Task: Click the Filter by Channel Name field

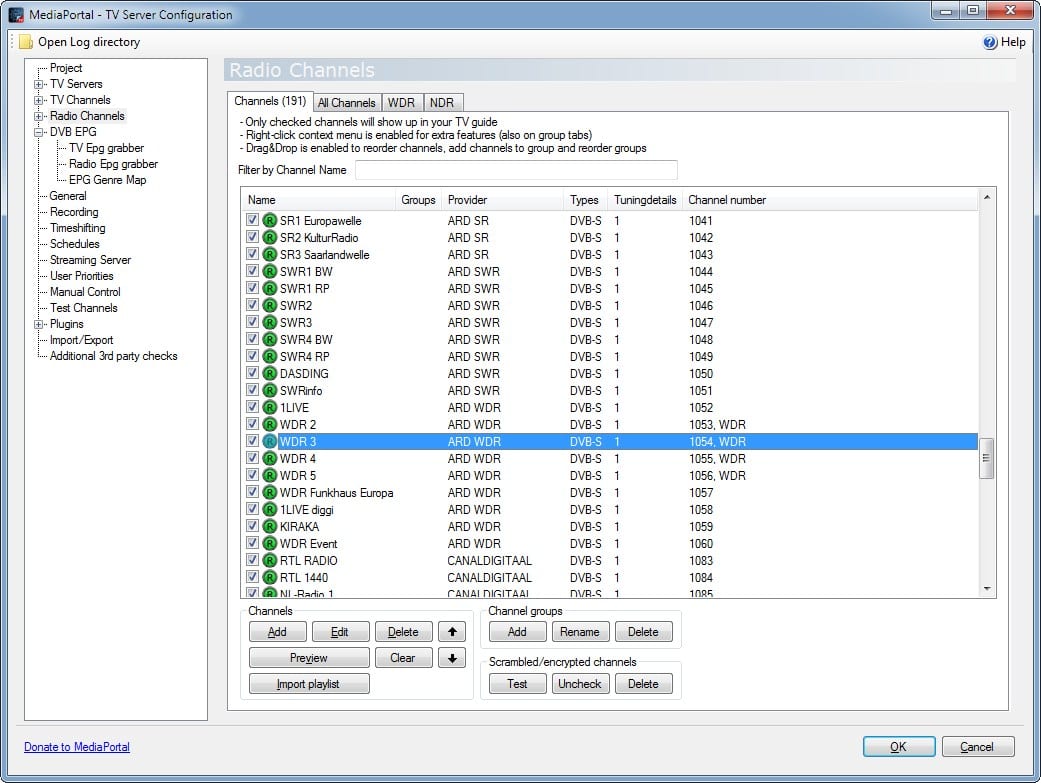Action: click(516, 170)
